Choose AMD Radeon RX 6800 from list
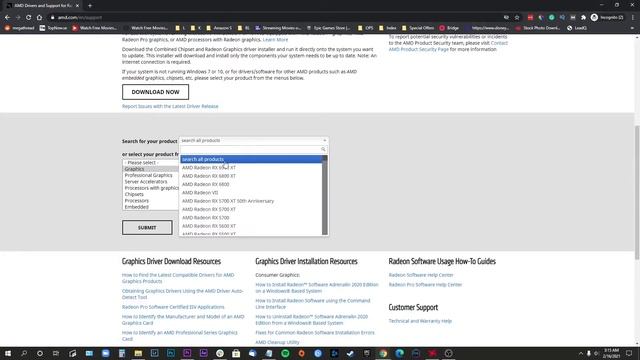Viewport: 640px width, 360px height. pyautogui.click(x=205, y=184)
